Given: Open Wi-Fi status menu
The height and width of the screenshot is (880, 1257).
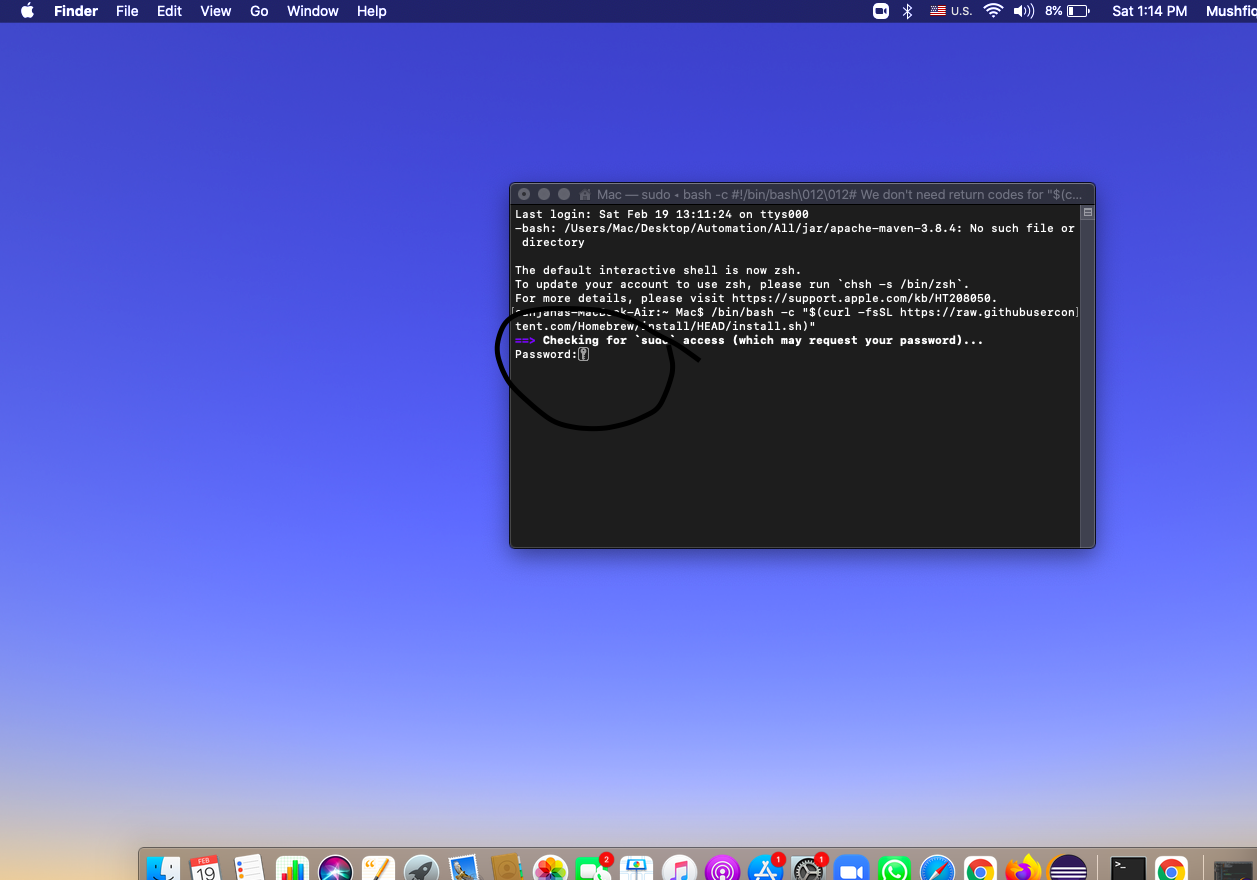Looking at the screenshot, I should (x=993, y=11).
